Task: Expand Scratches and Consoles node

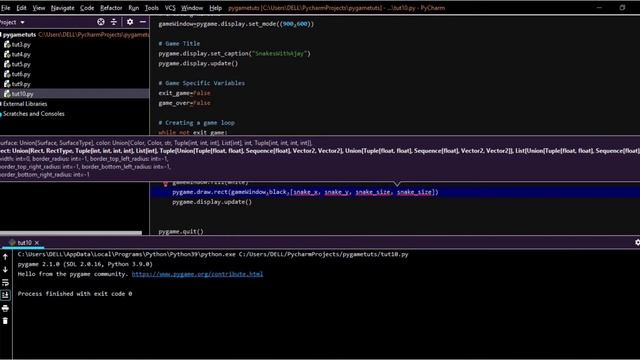Action: tap(33, 114)
